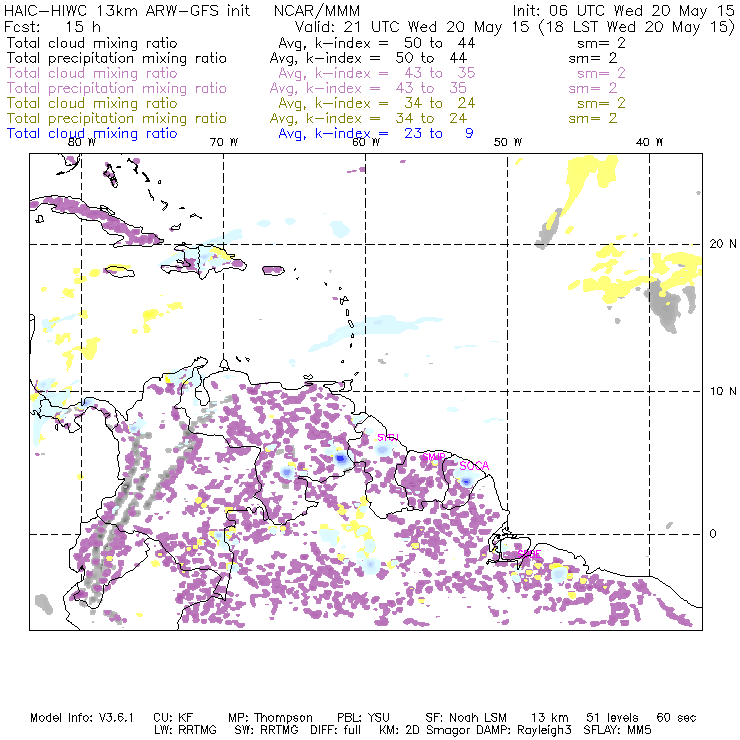Click "Model Info: V3.6.1" in the footer
740x740 pixels.
82,718
